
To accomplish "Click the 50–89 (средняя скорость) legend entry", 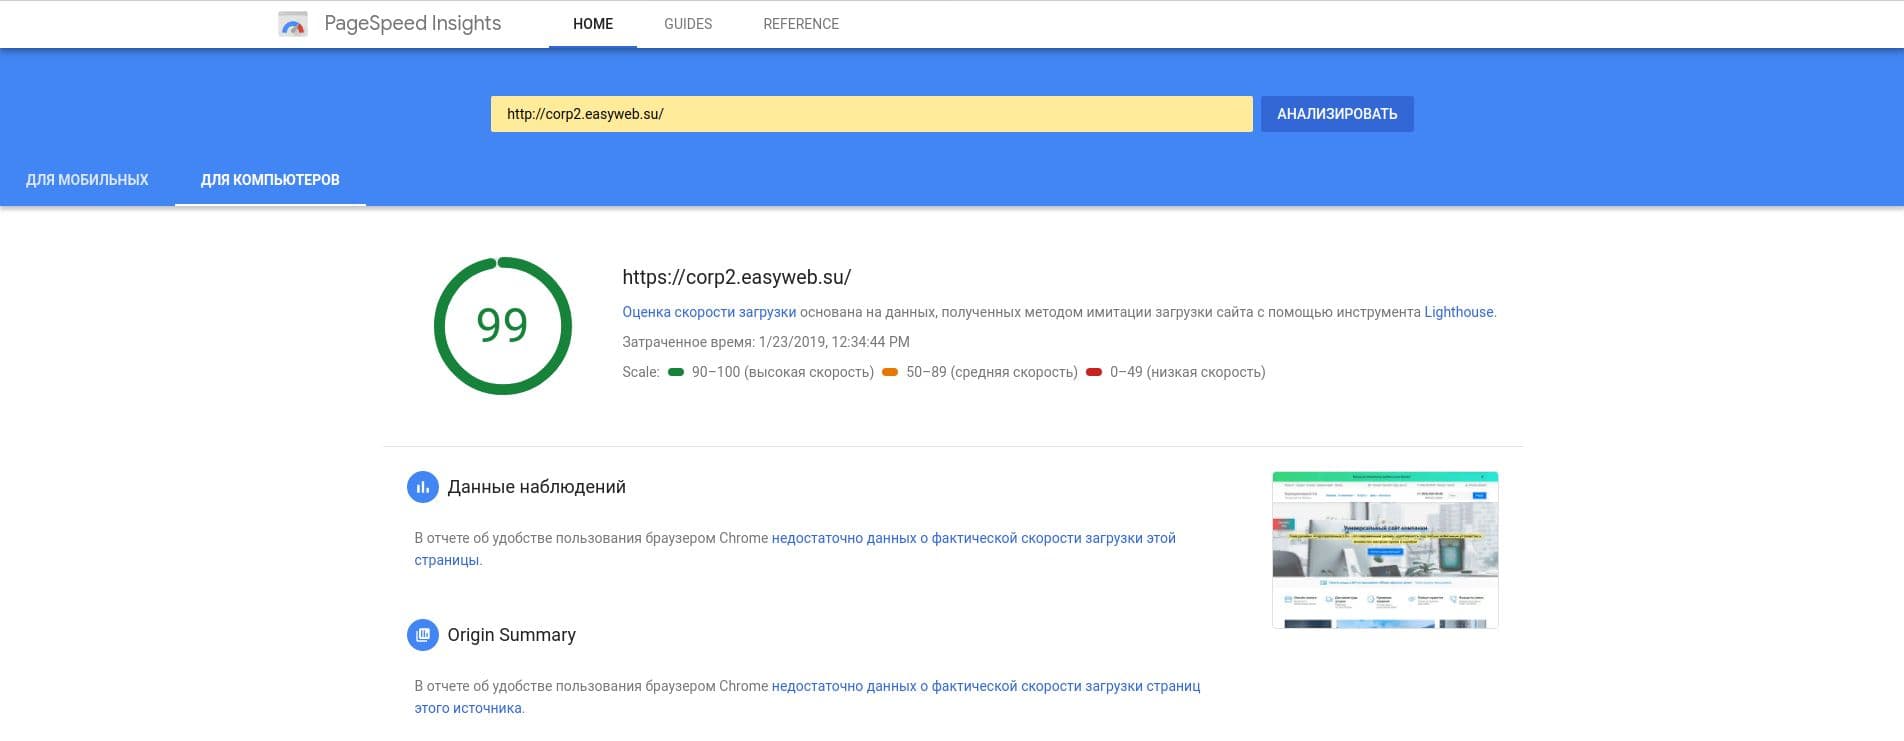I will pos(980,372).
